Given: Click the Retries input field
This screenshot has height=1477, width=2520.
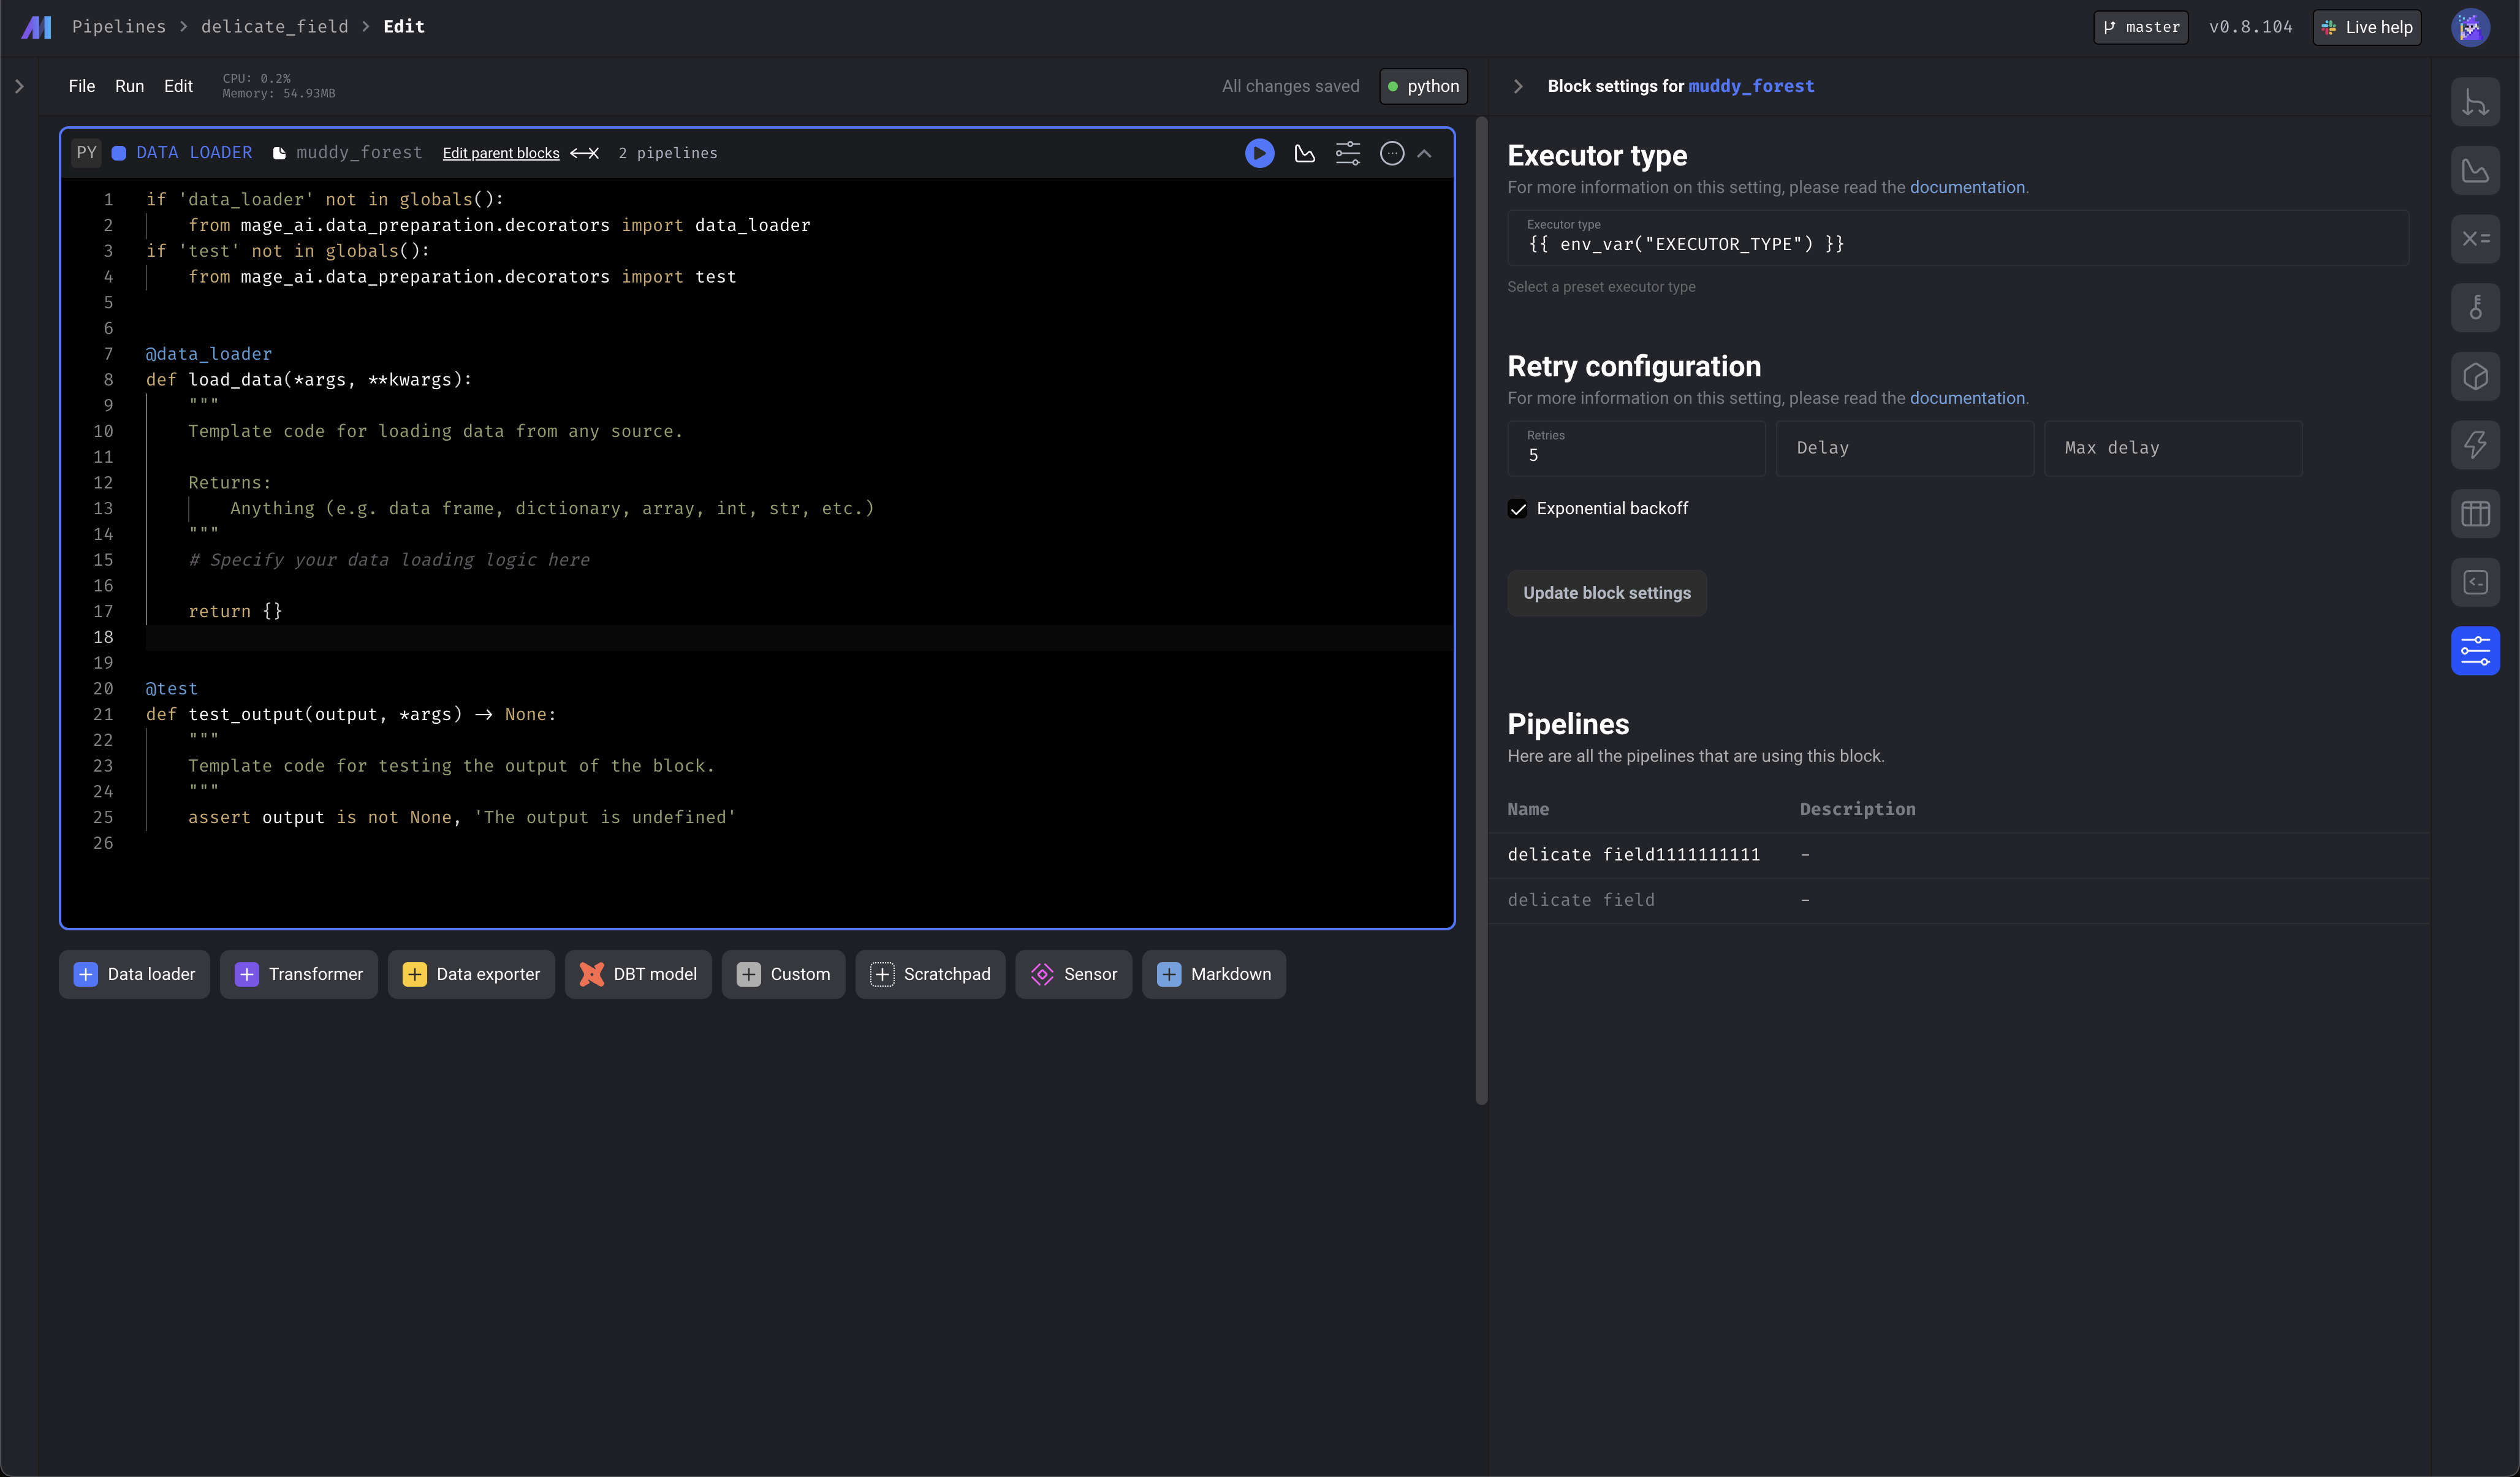Looking at the screenshot, I should coord(1636,448).
